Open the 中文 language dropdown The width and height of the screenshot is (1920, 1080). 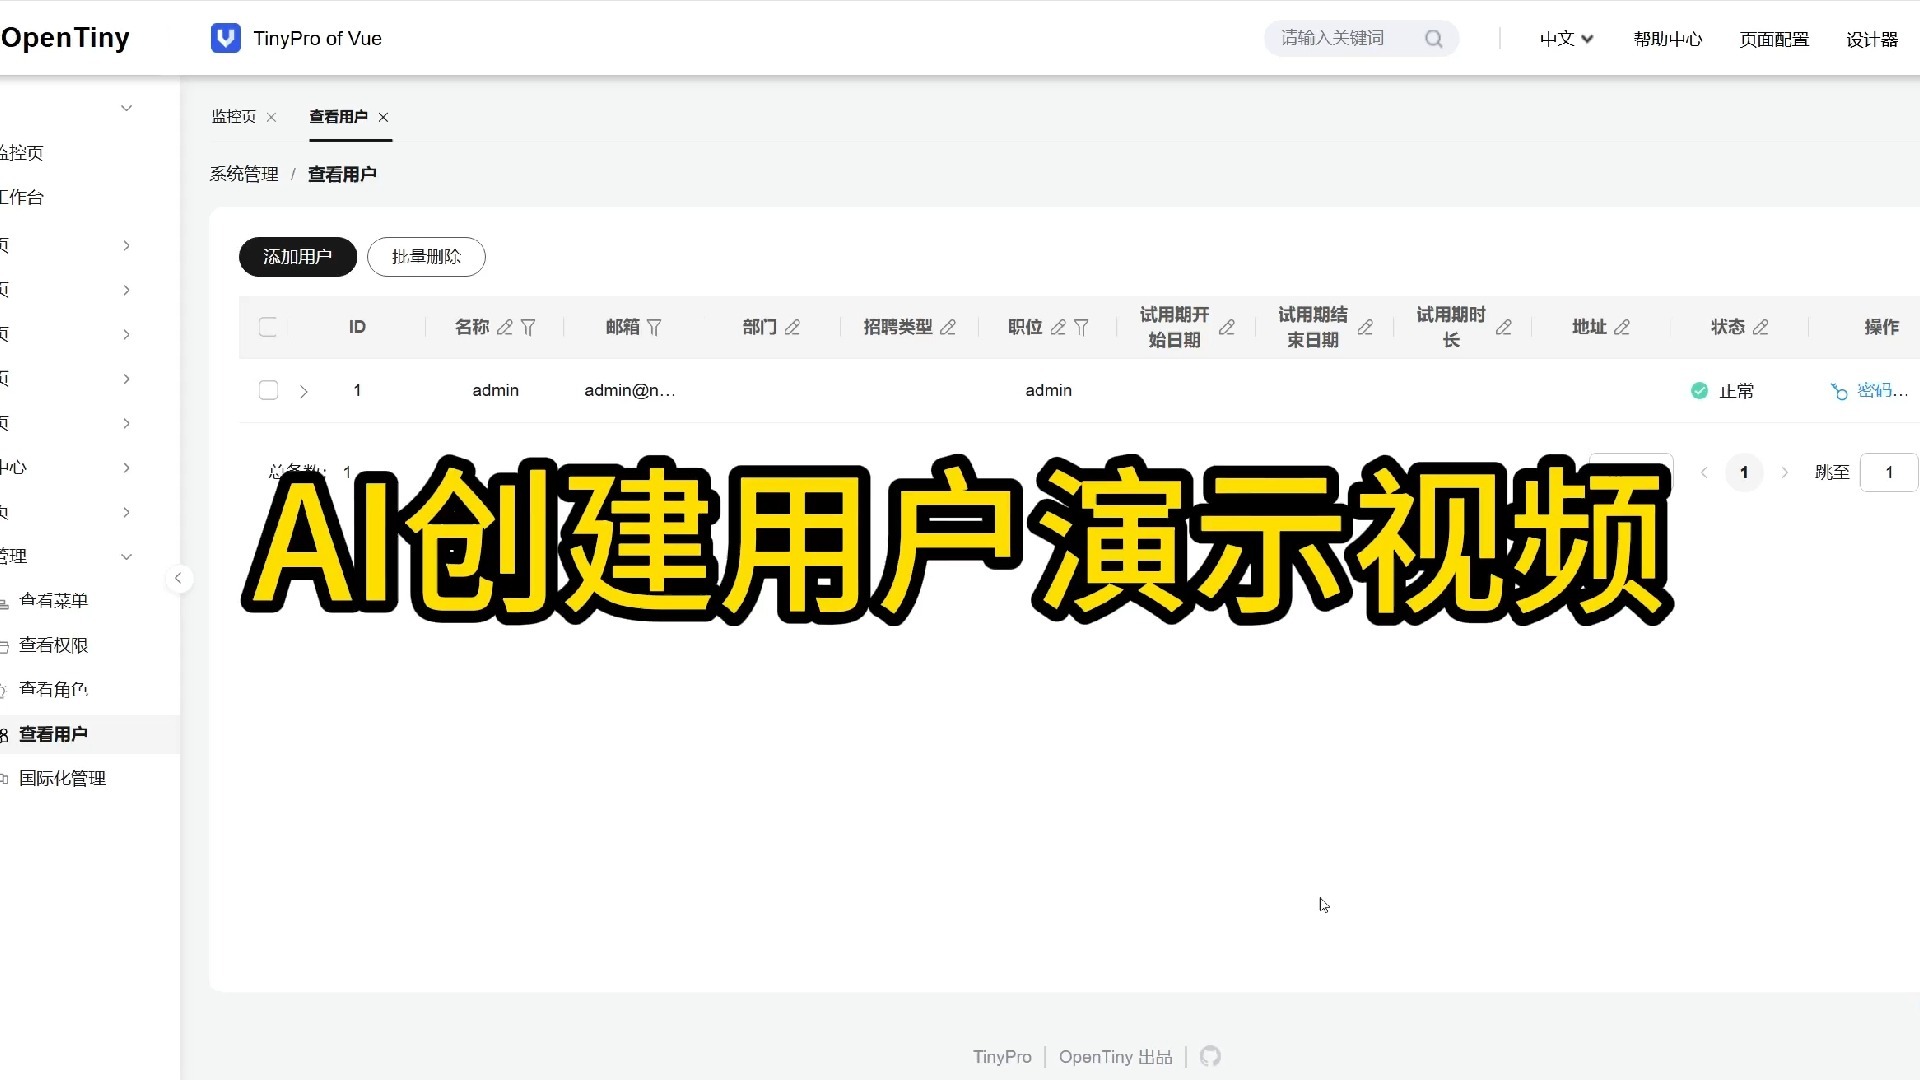(1566, 38)
